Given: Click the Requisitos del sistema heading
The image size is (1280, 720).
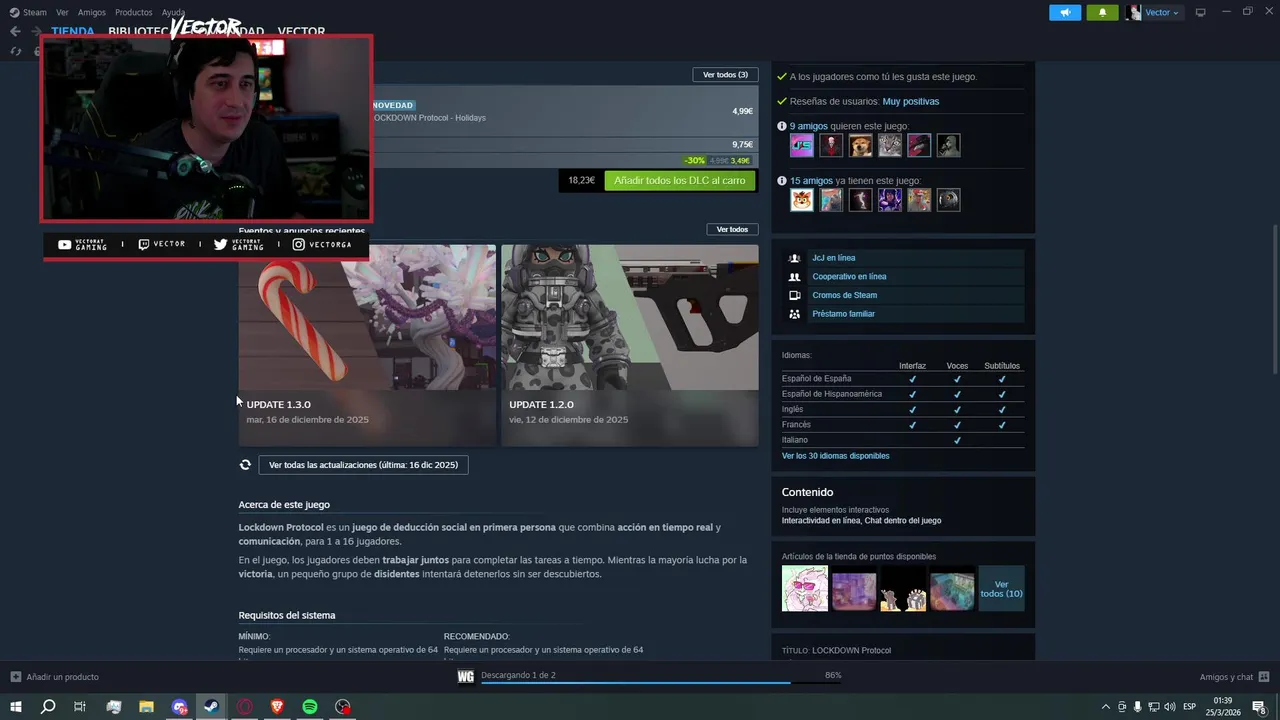Looking at the screenshot, I should pos(287,615).
